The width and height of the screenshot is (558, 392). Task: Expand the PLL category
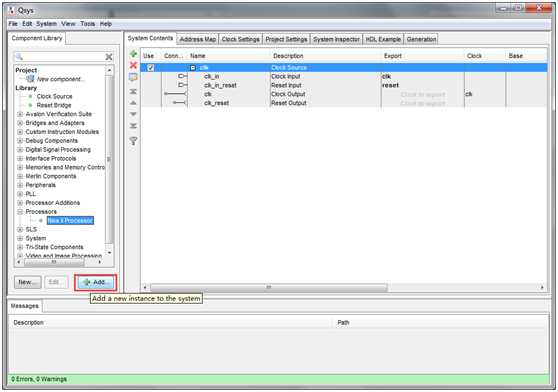pos(20,194)
